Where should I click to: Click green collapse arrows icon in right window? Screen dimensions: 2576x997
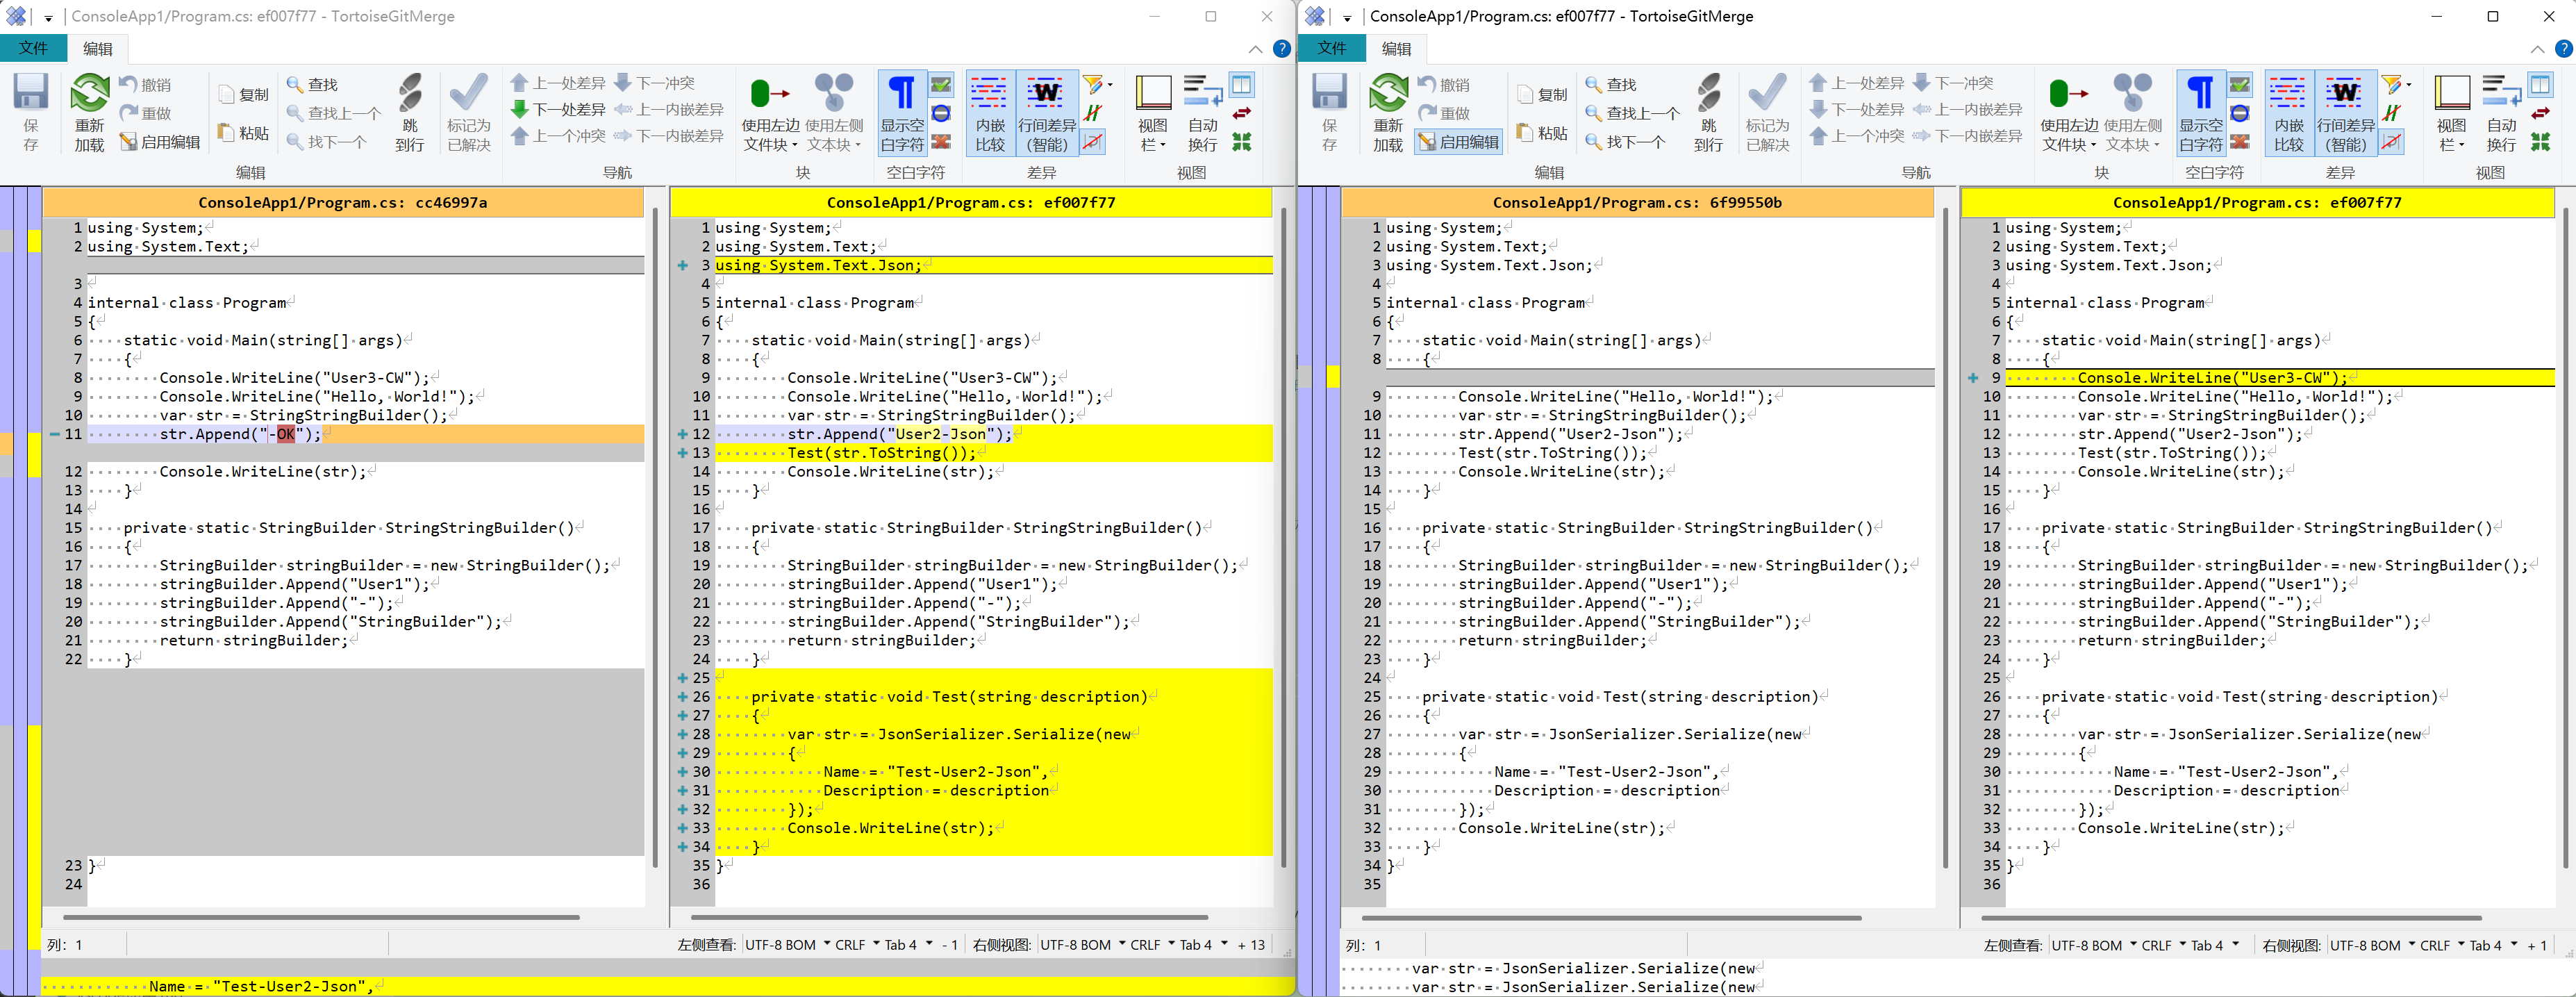(x=2540, y=142)
